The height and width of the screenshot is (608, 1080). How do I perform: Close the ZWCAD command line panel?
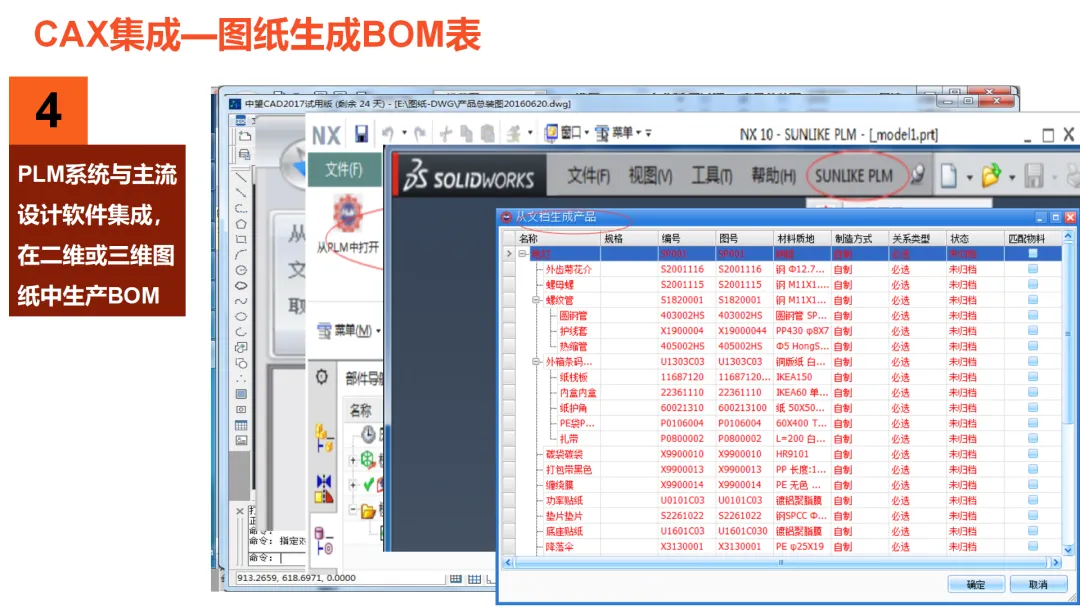(x=240, y=512)
